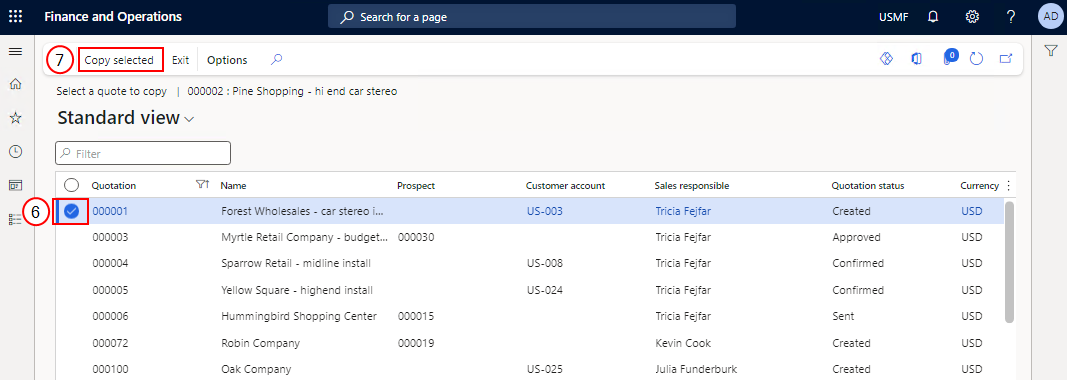Screen dimensions: 1067x380
Task: Toggle the select-all rows checkbox
Action: click(x=71, y=185)
